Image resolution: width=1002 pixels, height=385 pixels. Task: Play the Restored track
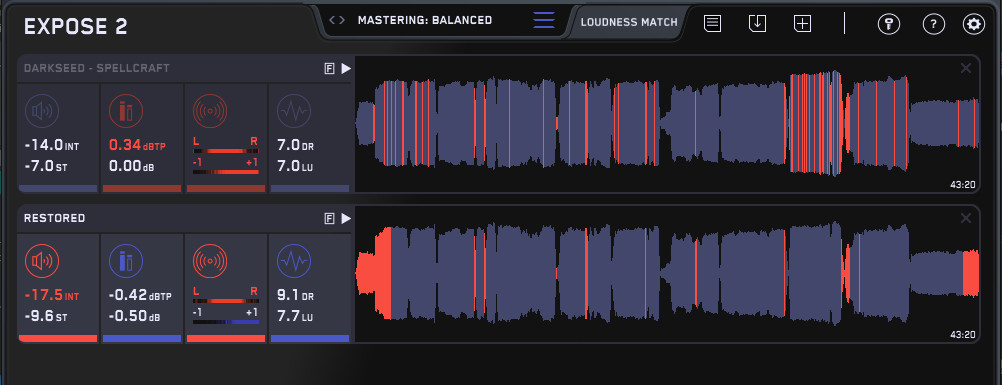[x=346, y=219]
